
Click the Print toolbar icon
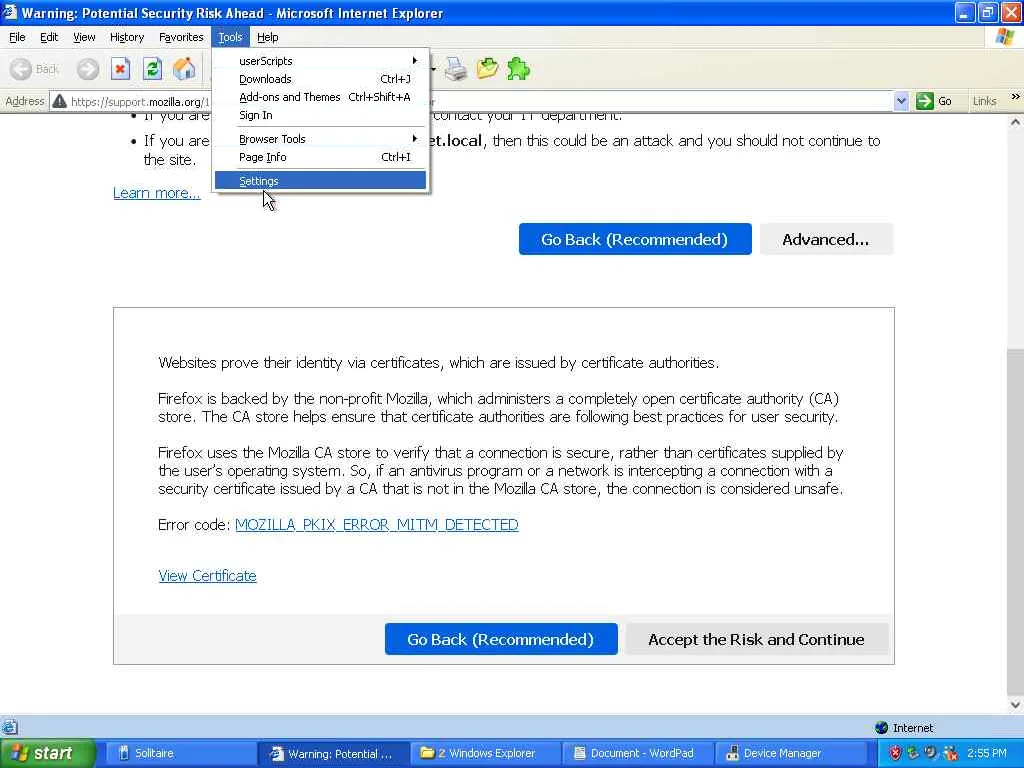(456, 69)
